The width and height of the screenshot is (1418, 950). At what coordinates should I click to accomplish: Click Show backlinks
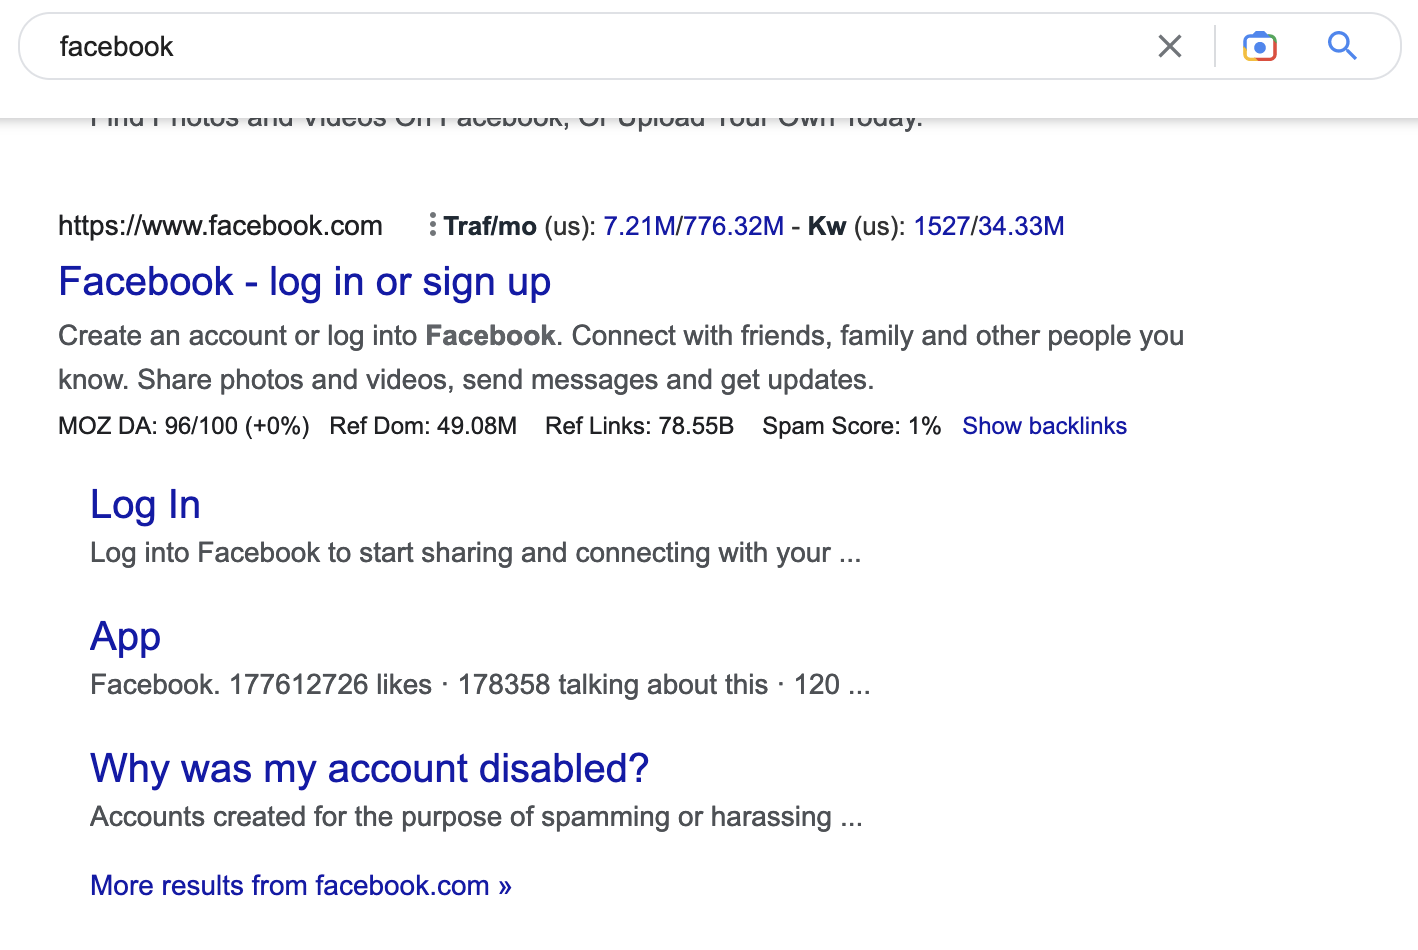pyautogui.click(x=1044, y=426)
